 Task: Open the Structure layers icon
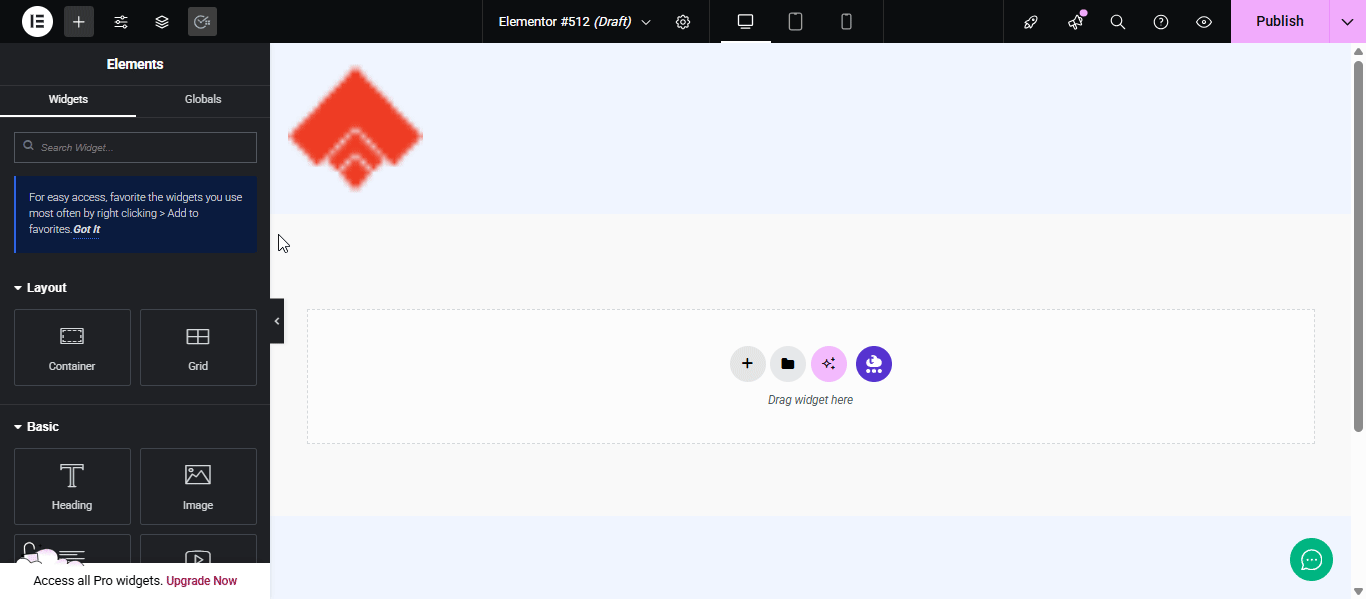click(162, 21)
